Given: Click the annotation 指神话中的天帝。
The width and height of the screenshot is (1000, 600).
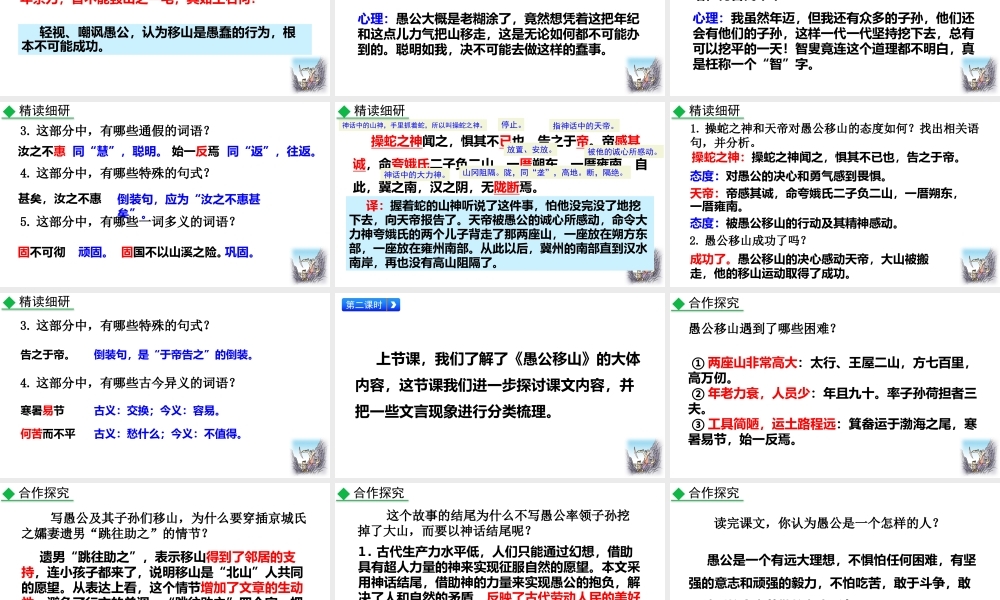Looking at the screenshot, I should [x=584, y=126].
